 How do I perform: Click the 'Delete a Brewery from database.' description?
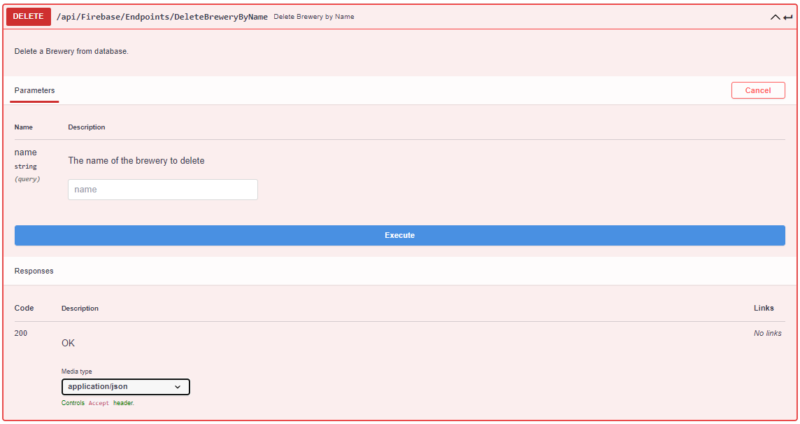click(x=71, y=51)
